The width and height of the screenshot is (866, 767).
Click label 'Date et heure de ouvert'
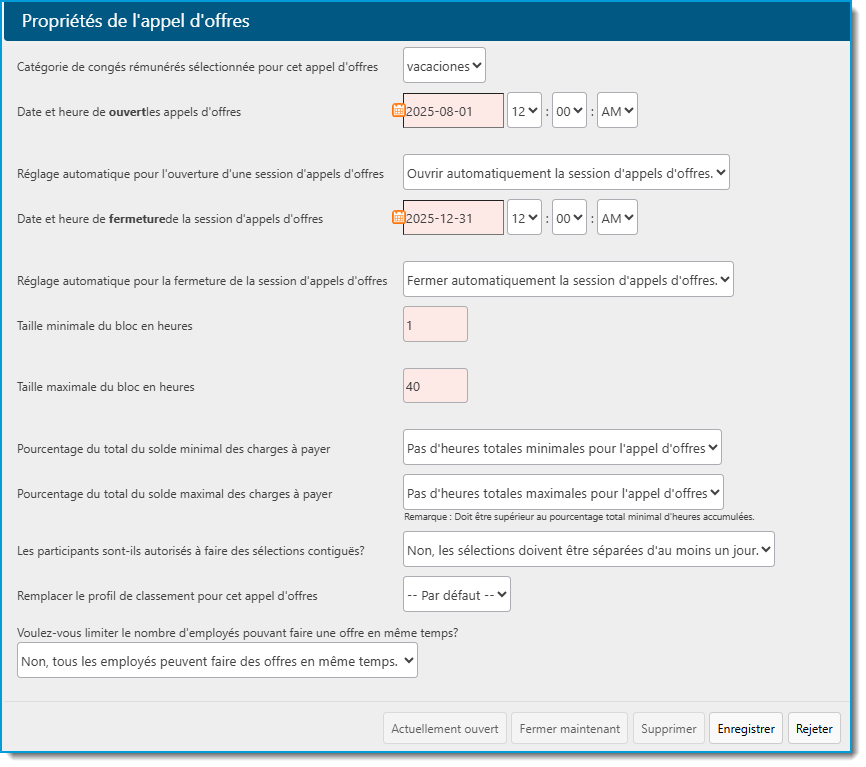tap(129, 112)
